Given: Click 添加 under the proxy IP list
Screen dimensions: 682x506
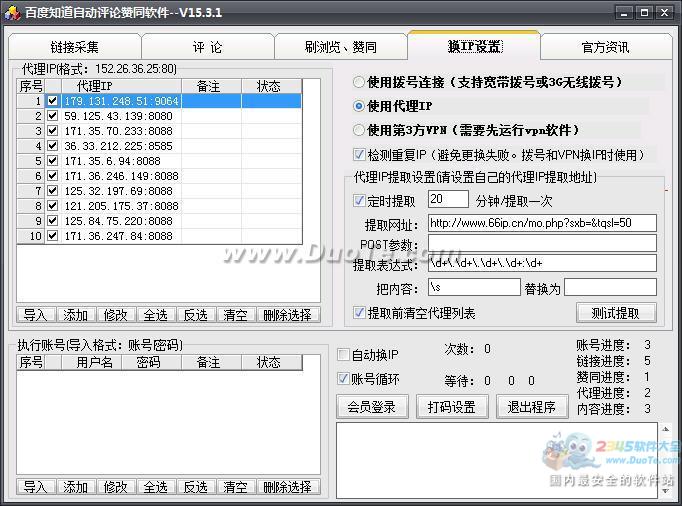Looking at the screenshot, I should tap(76, 315).
